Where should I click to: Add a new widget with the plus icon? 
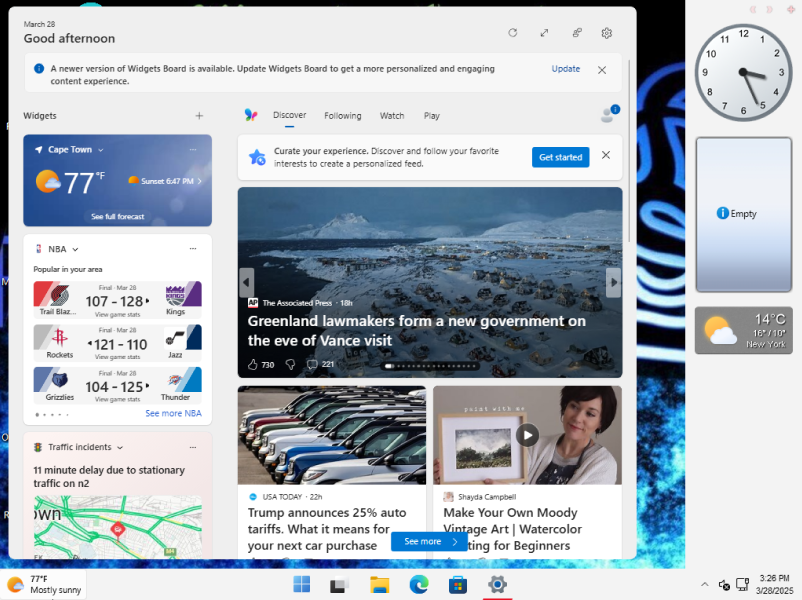199,116
